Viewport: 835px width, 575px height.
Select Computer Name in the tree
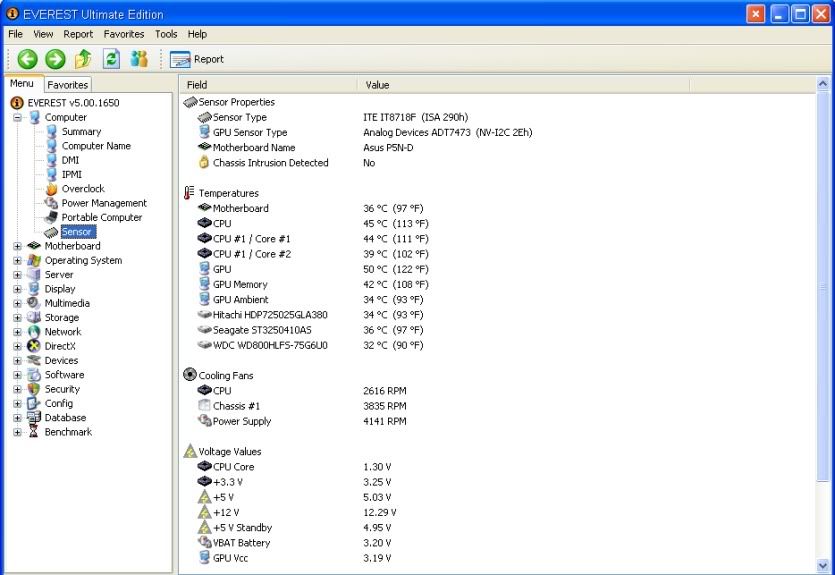(96, 146)
